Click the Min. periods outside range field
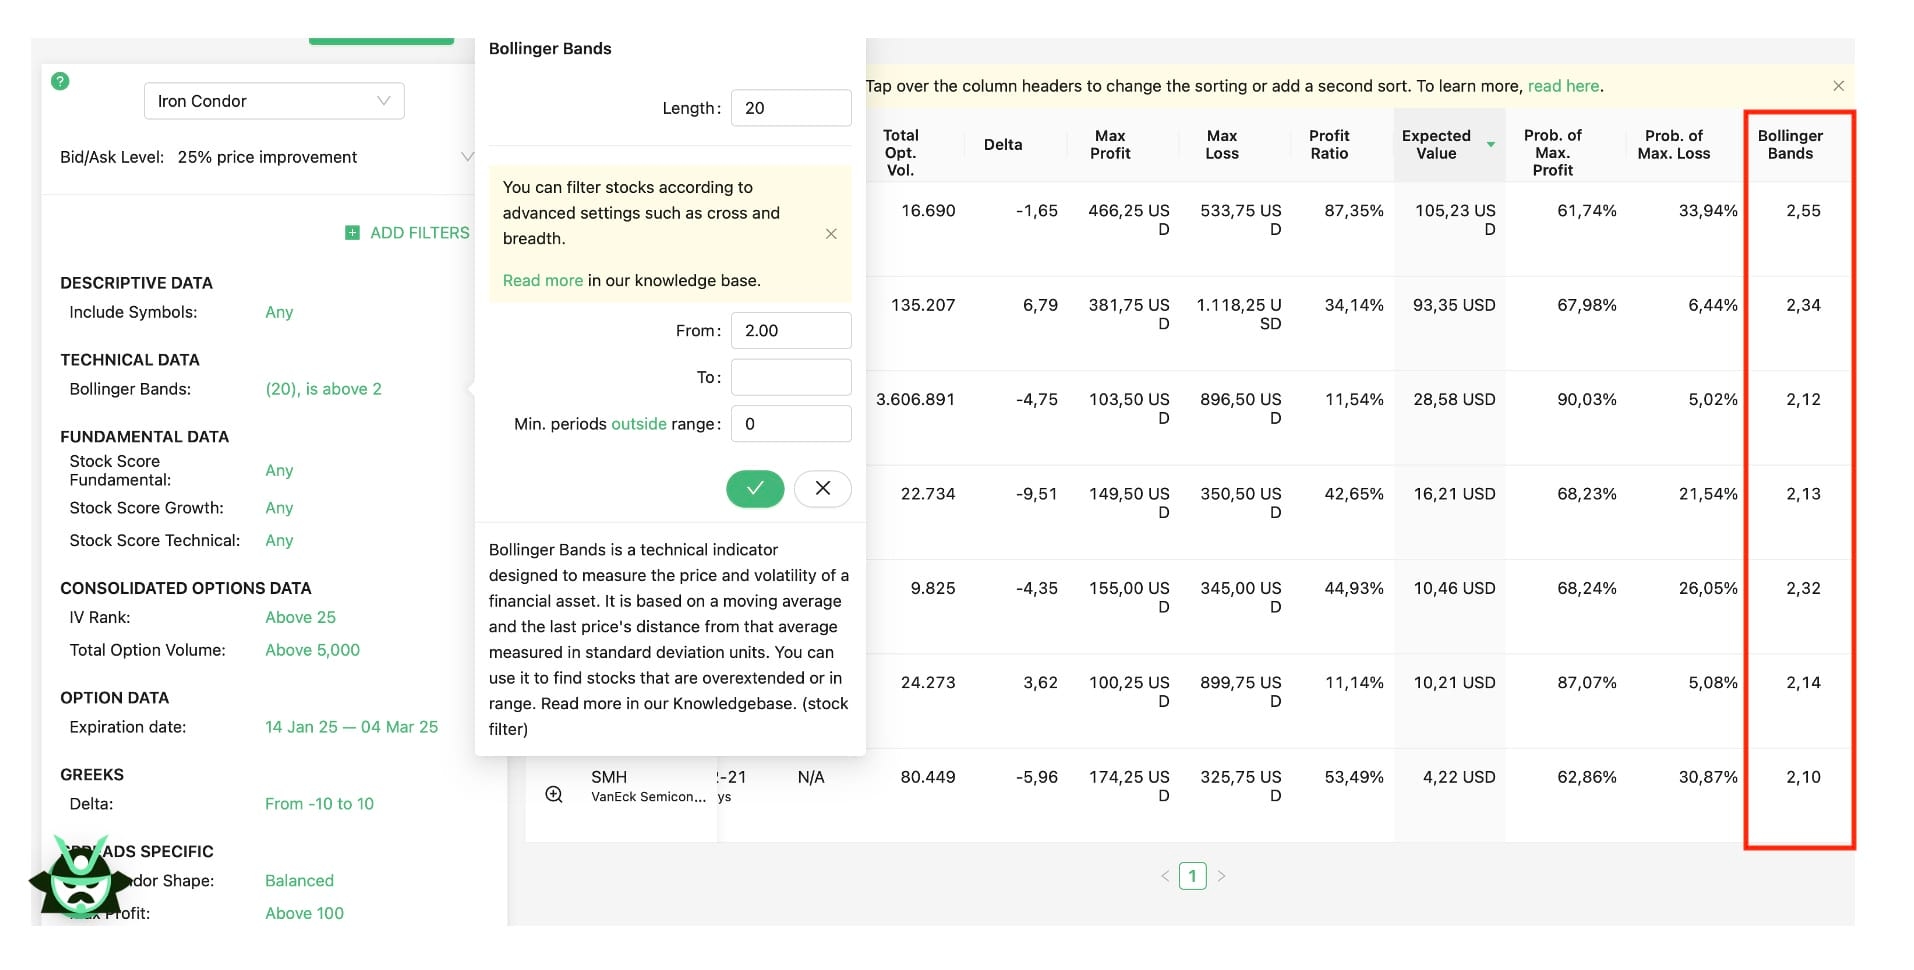 791,424
